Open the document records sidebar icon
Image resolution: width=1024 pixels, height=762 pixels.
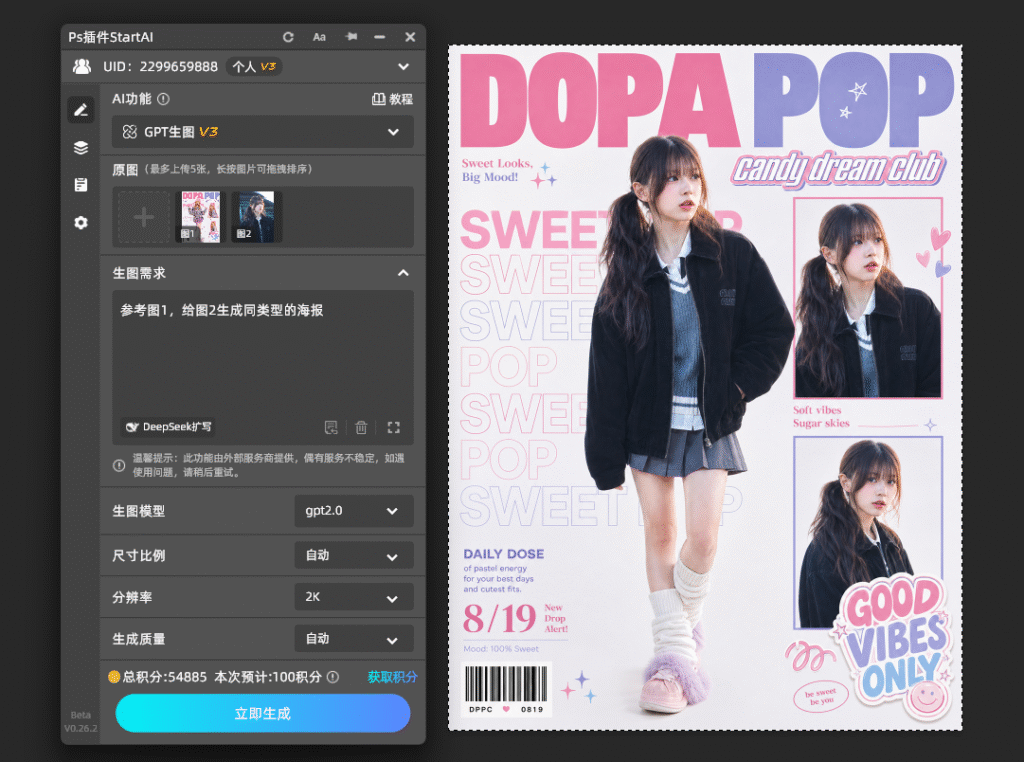(x=81, y=185)
